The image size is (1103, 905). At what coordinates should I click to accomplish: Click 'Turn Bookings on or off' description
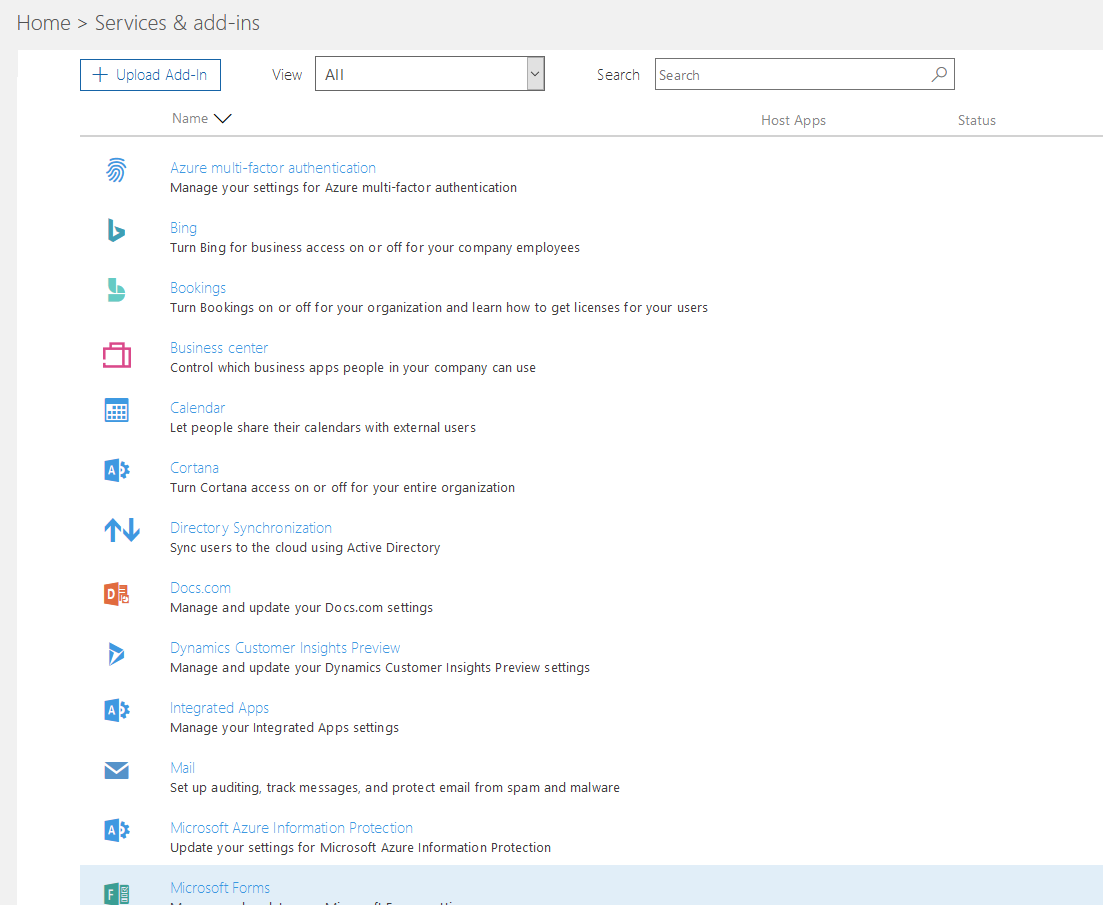[439, 307]
